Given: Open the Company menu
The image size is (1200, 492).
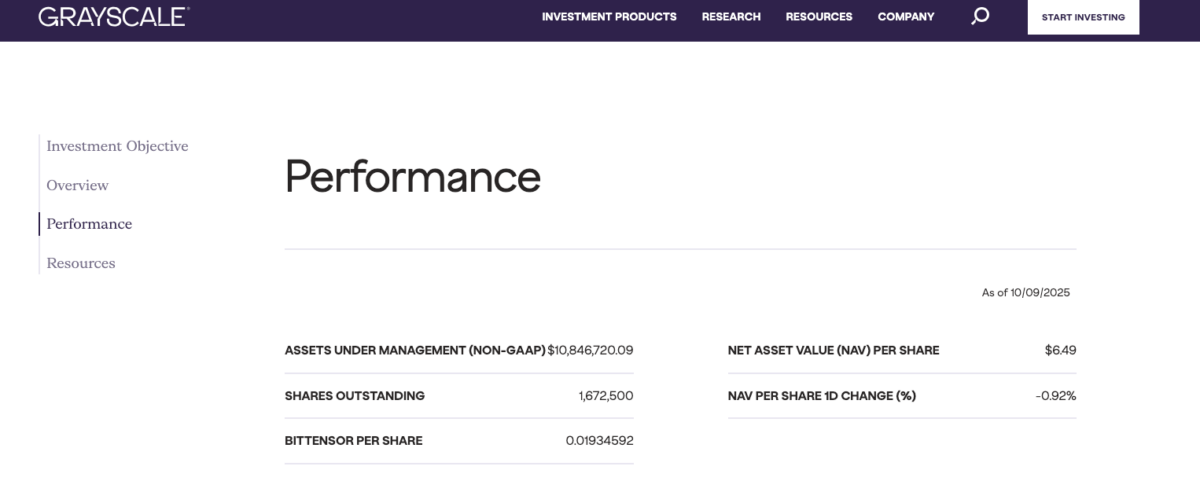Looking at the screenshot, I should [x=906, y=17].
